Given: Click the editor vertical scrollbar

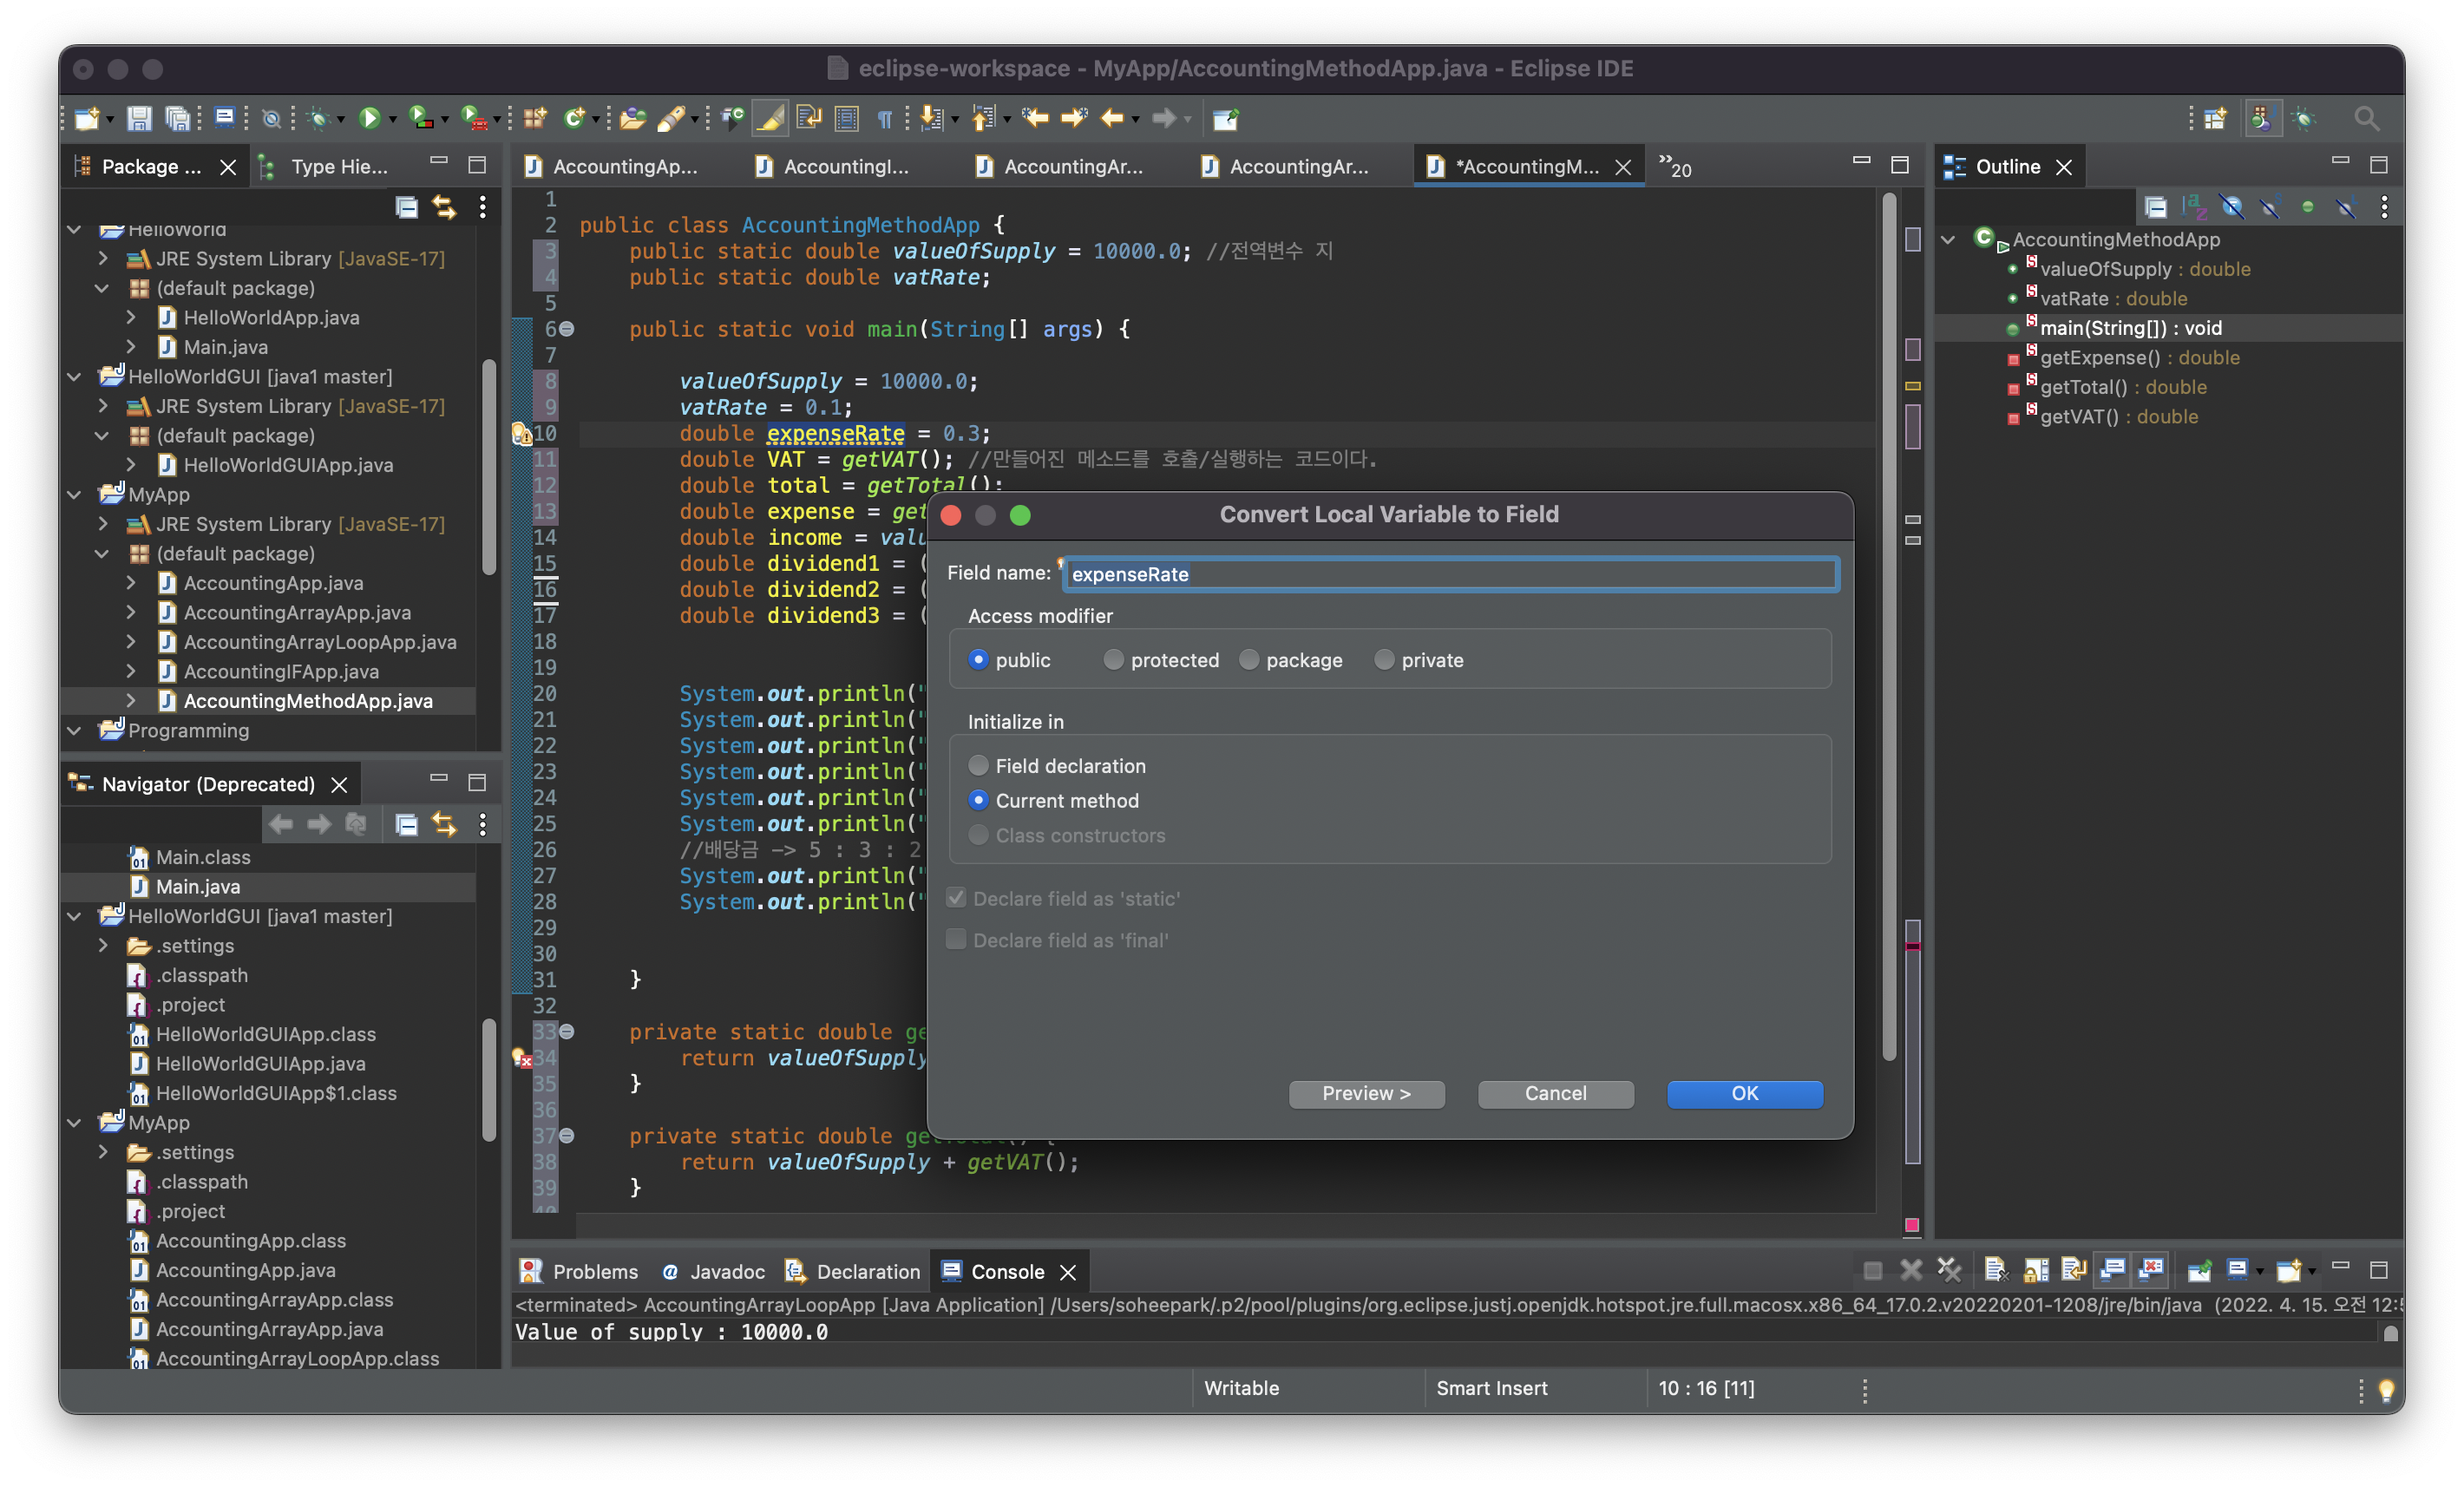Looking at the screenshot, I should (x=1888, y=620).
